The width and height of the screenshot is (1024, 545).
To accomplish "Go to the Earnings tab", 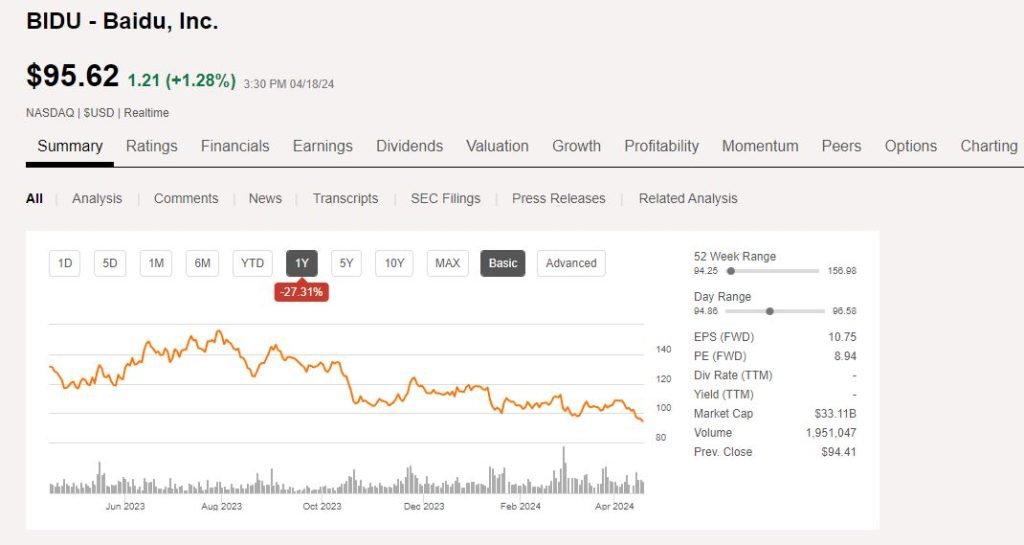I will [323, 146].
